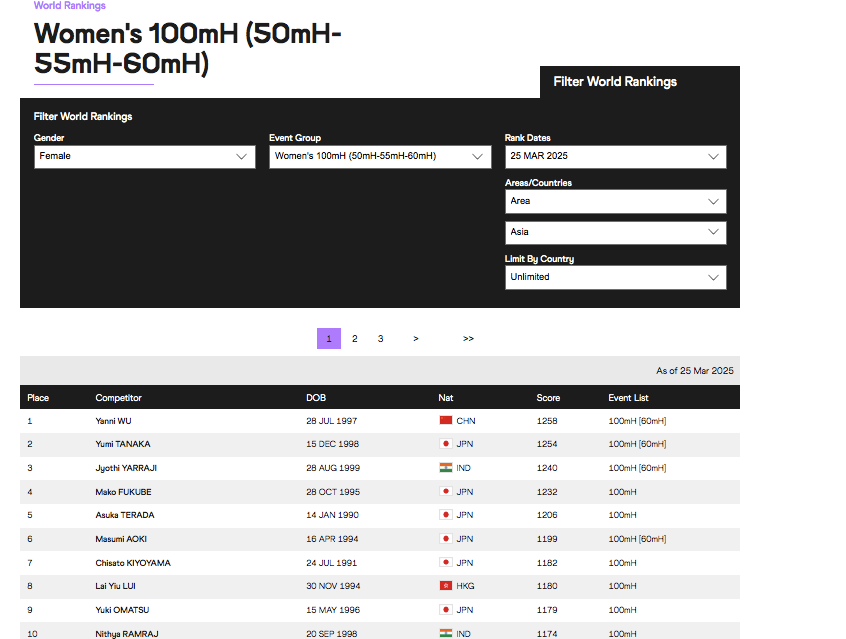The image size is (846, 639).
Task: Click the Hong Kong flag icon
Action: pyautogui.click(x=446, y=586)
